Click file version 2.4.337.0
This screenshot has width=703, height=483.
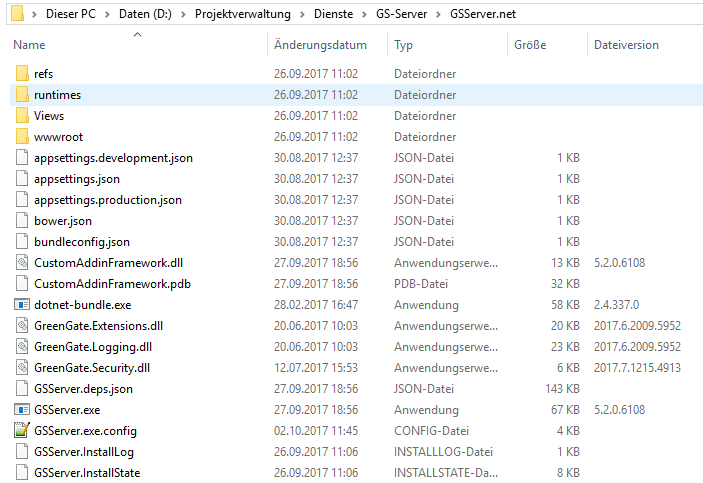(616, 305)
